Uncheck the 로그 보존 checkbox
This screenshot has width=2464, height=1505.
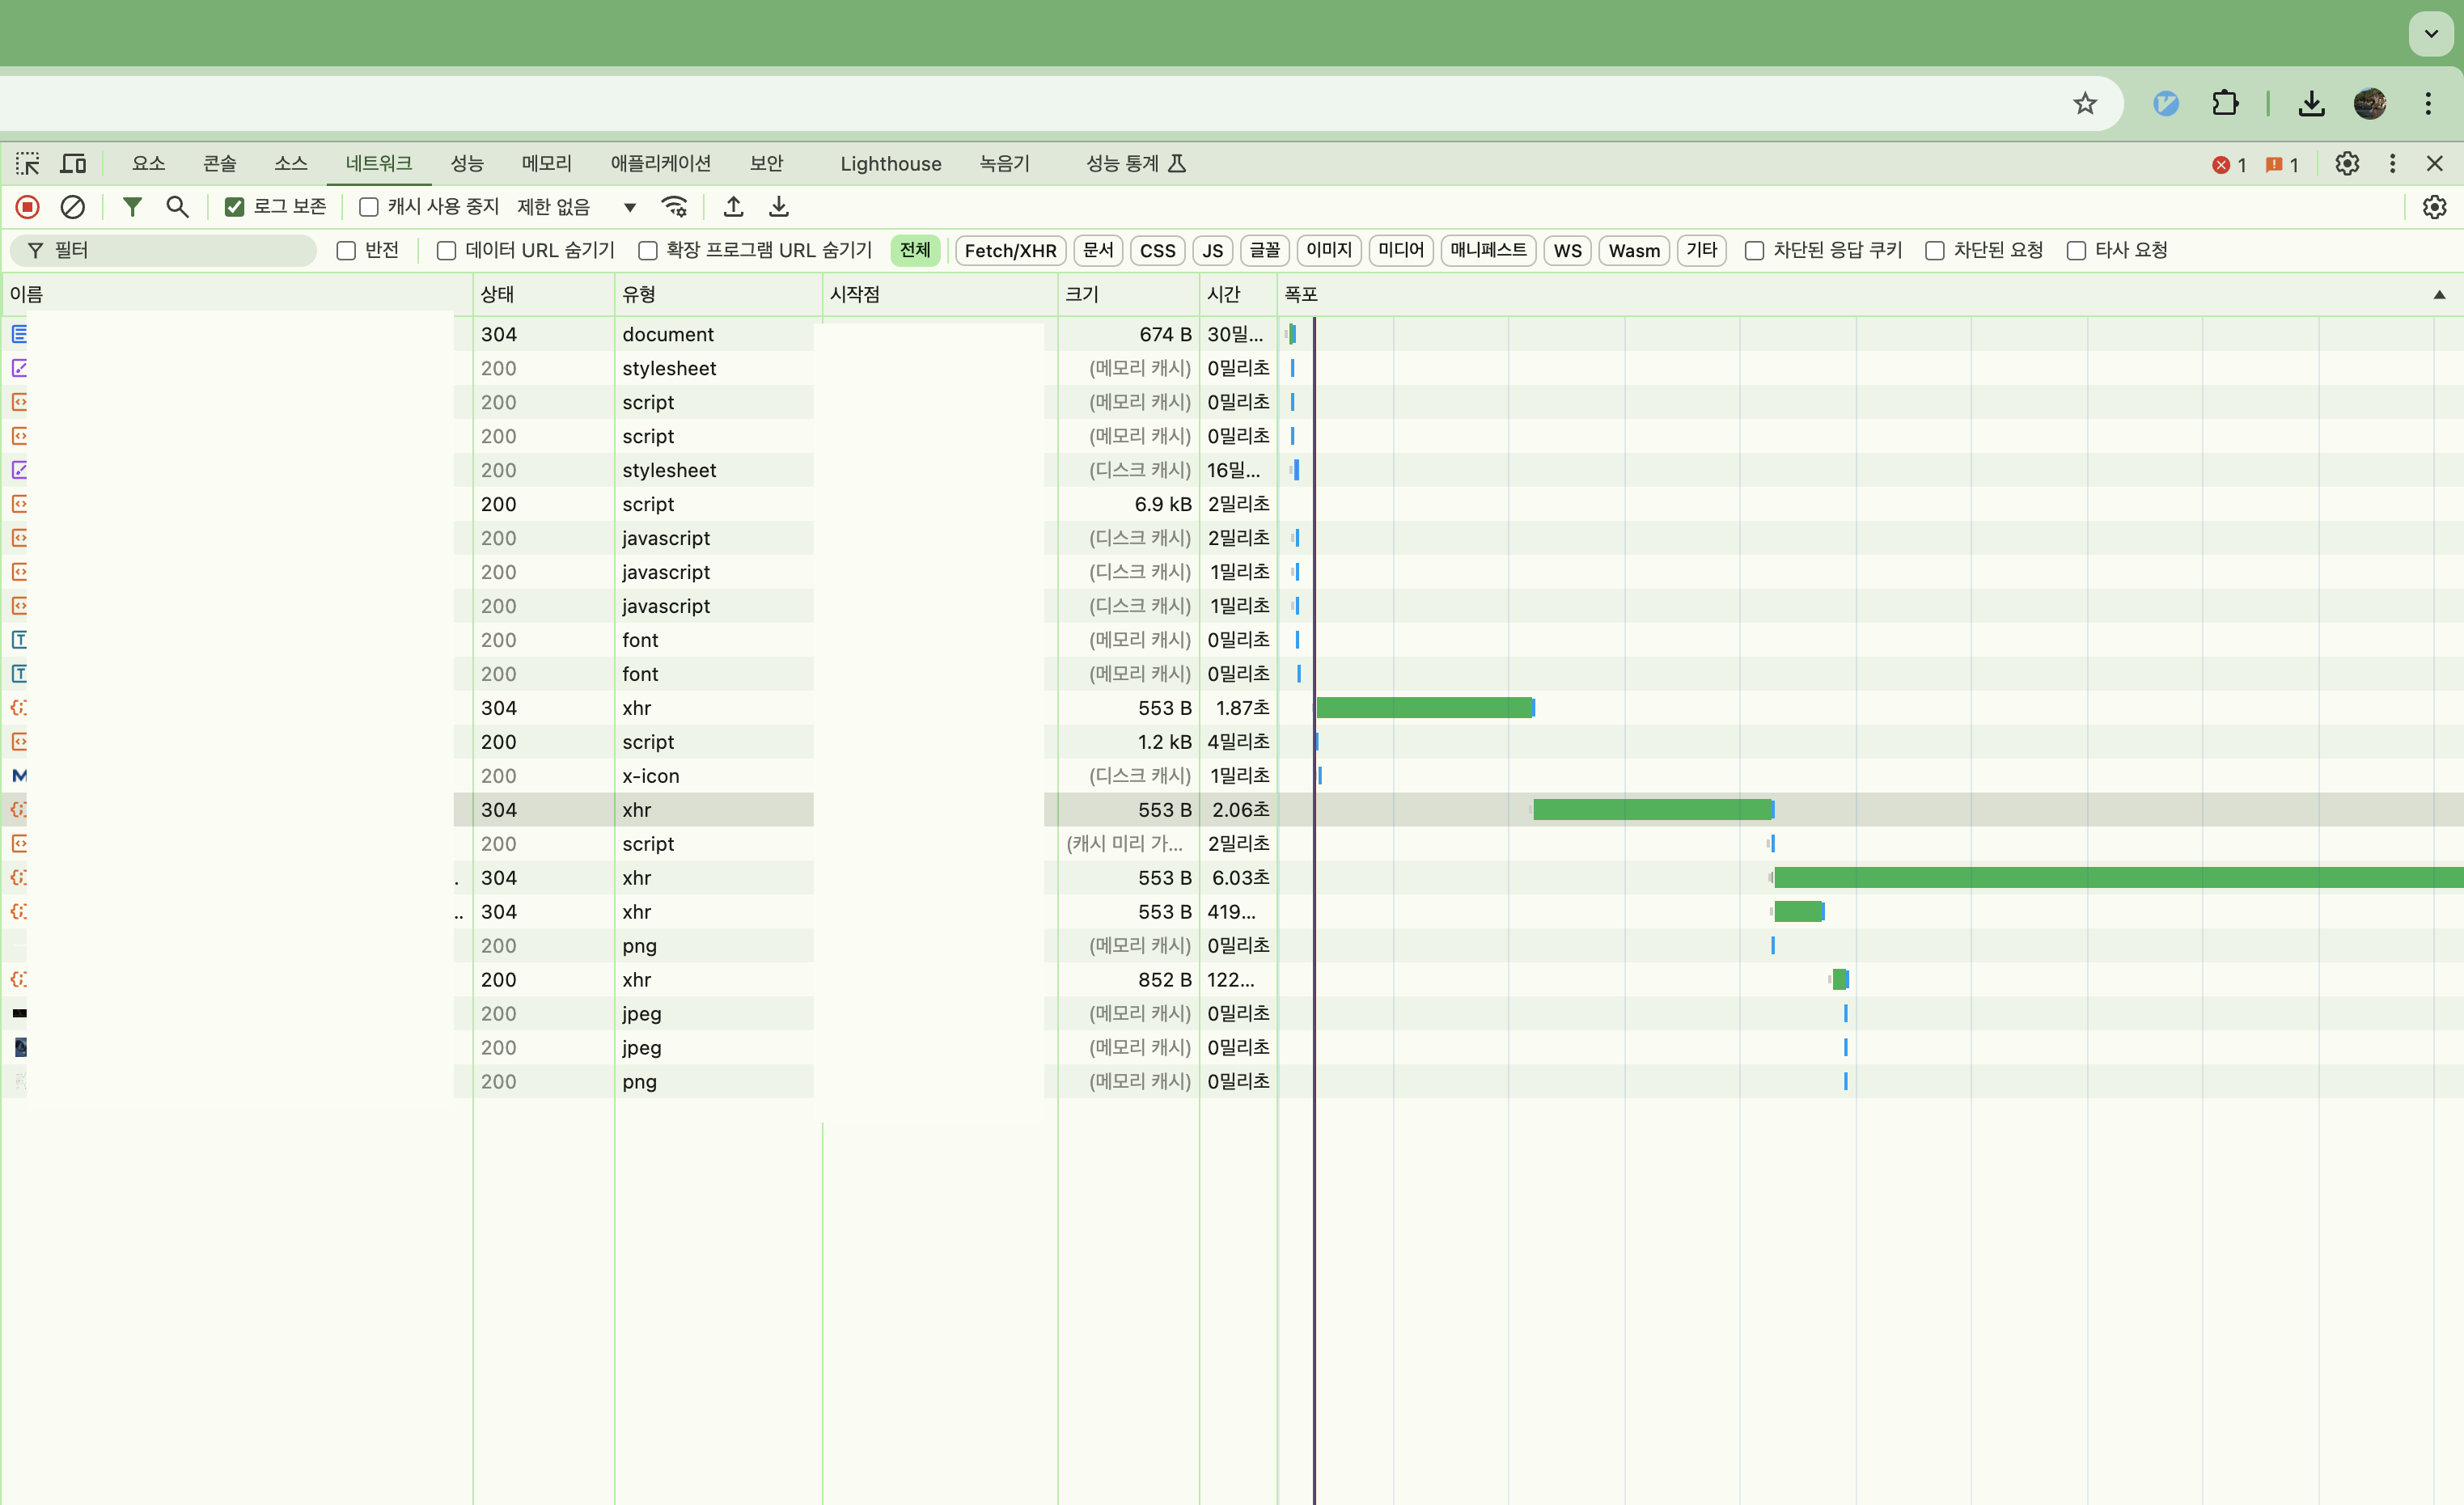click(x=235, y=207)
